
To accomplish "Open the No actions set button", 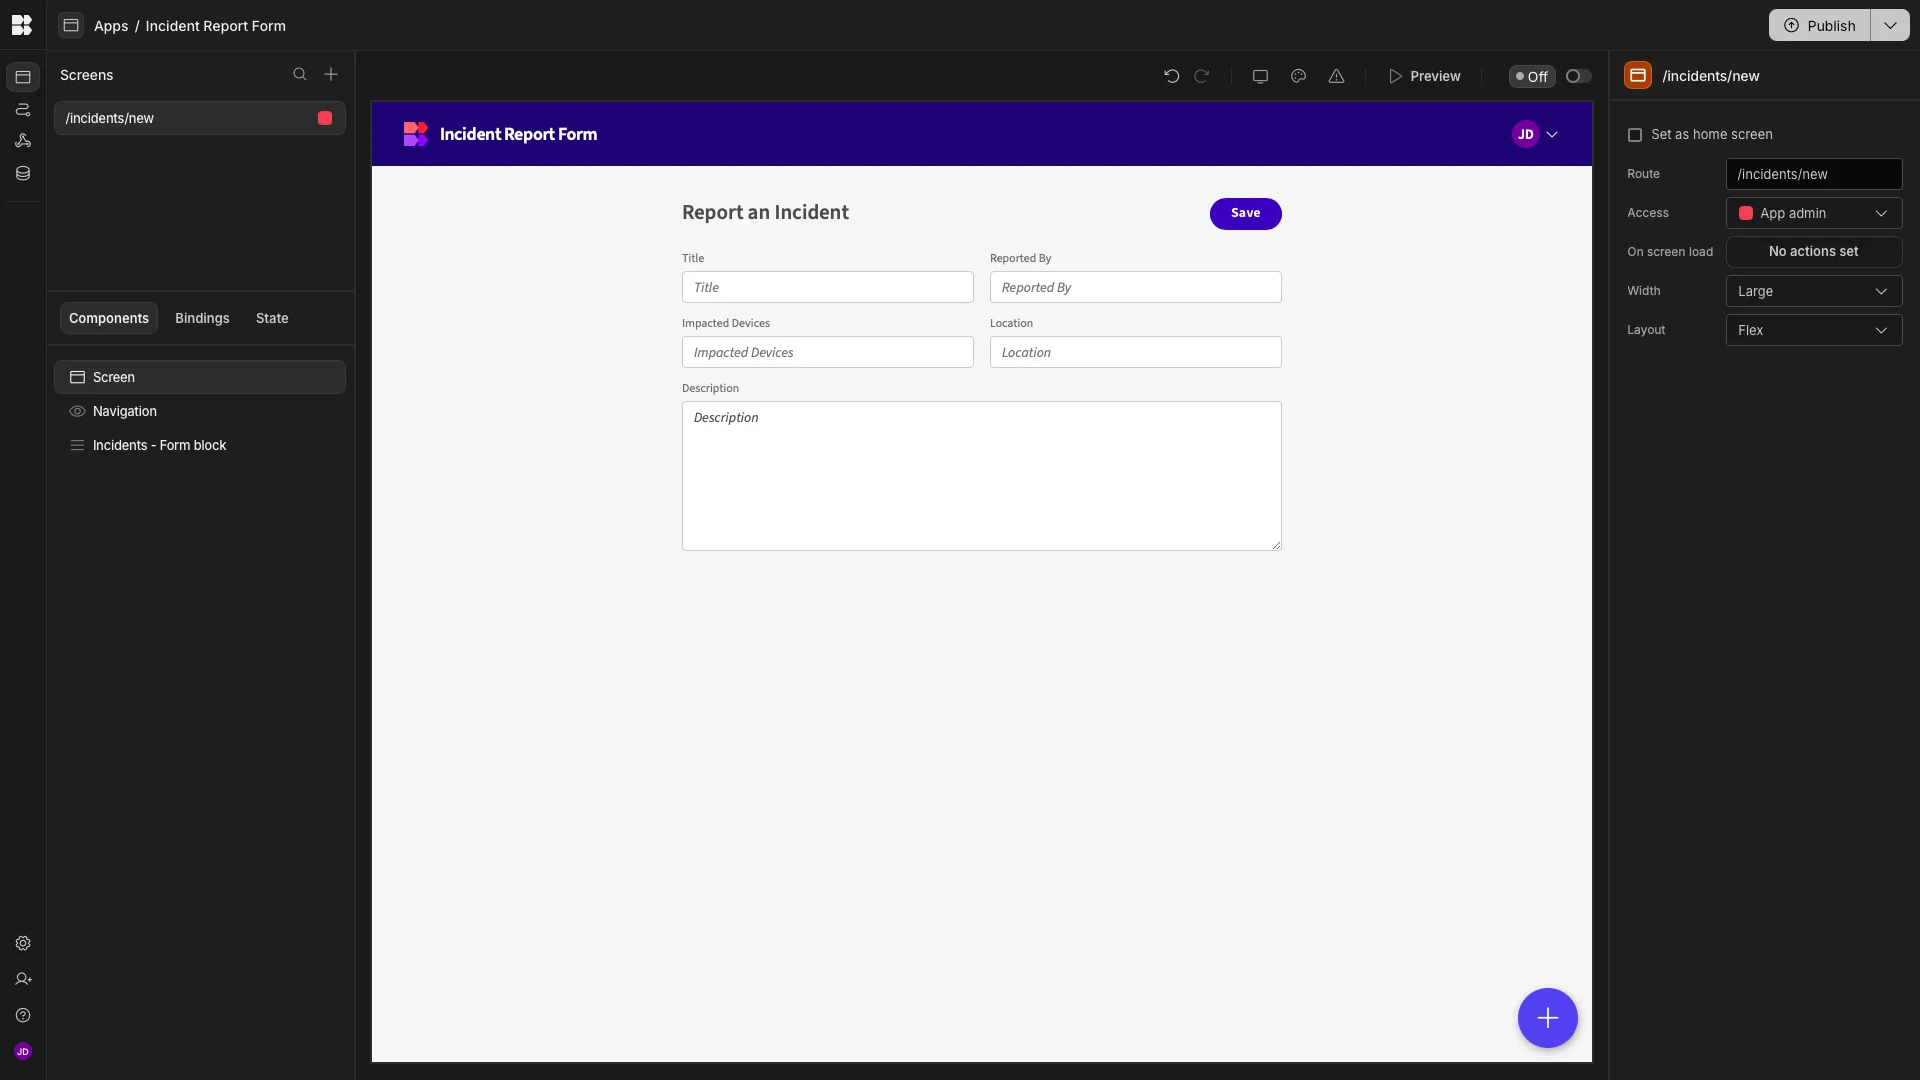I will tap(1813, 252).
